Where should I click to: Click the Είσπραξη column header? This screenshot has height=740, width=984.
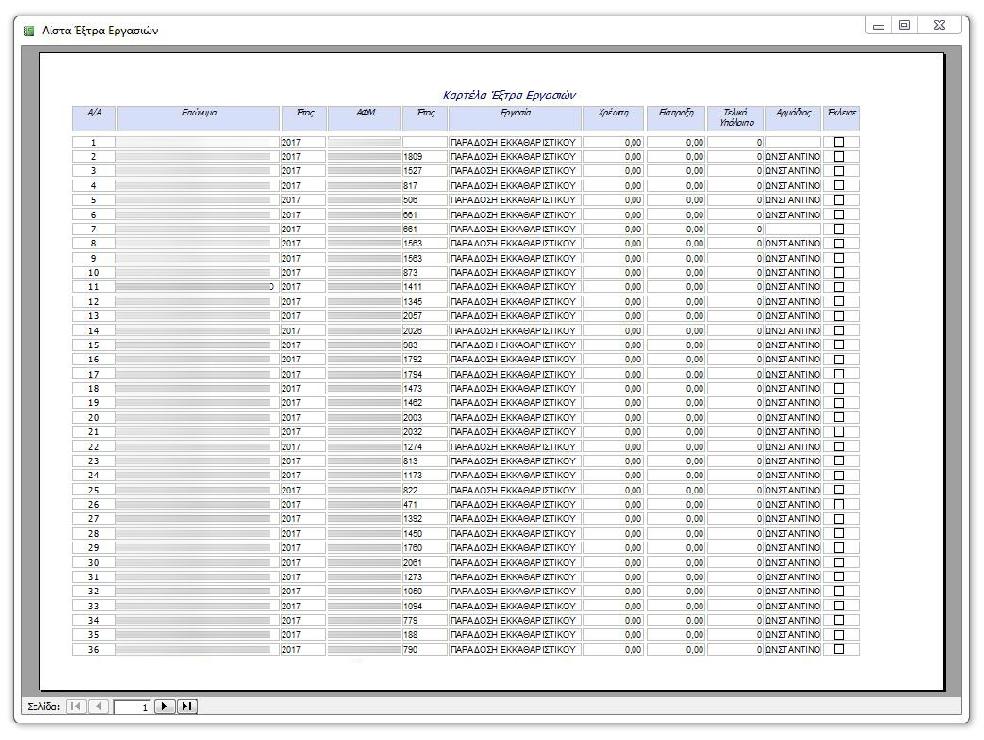(676, 118)
